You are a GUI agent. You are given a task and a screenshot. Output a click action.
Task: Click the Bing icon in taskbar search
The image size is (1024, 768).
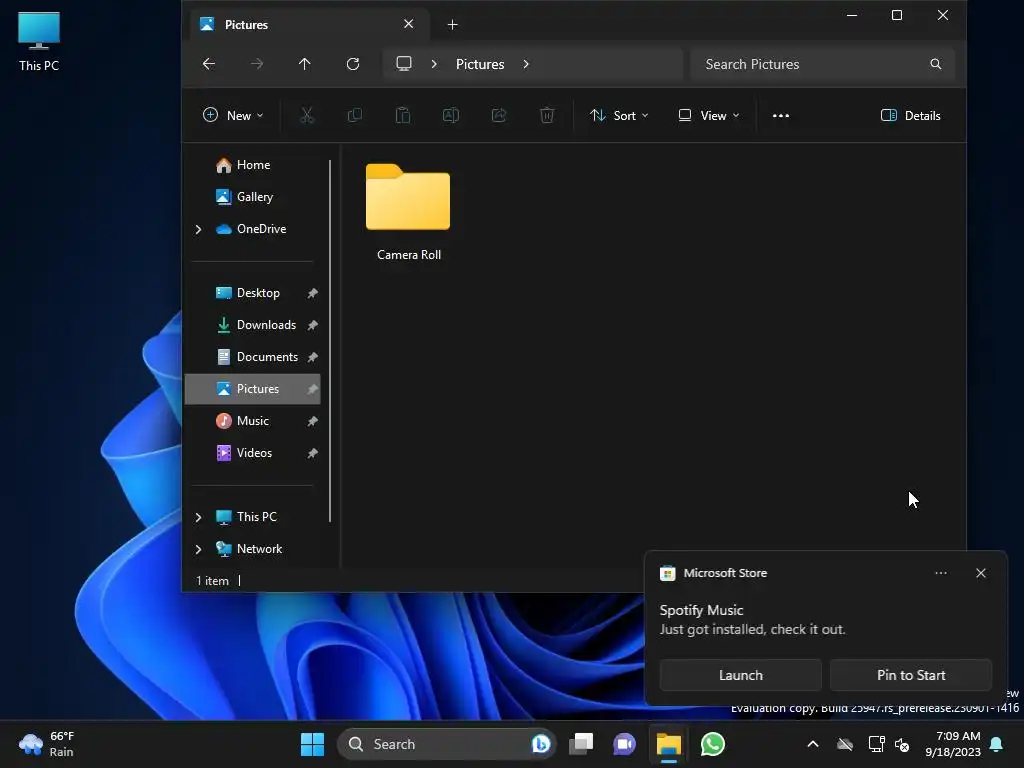tap(540, 744)
